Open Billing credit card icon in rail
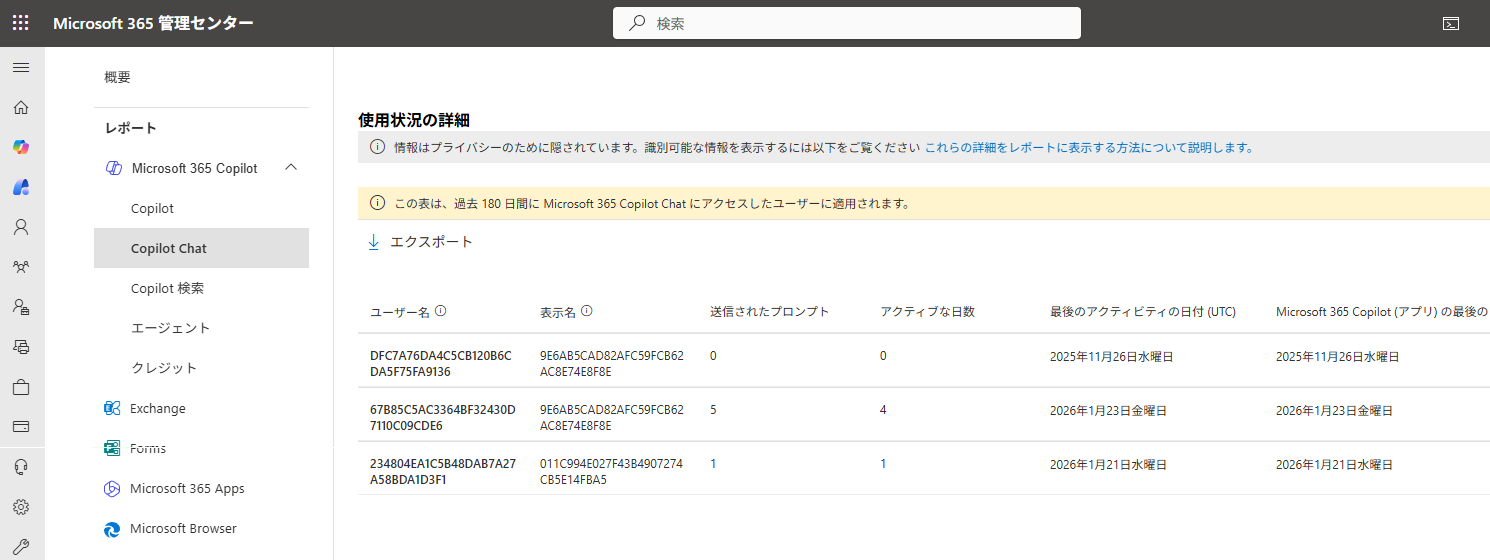1490x560 pixels. click(x=20, y=427)
